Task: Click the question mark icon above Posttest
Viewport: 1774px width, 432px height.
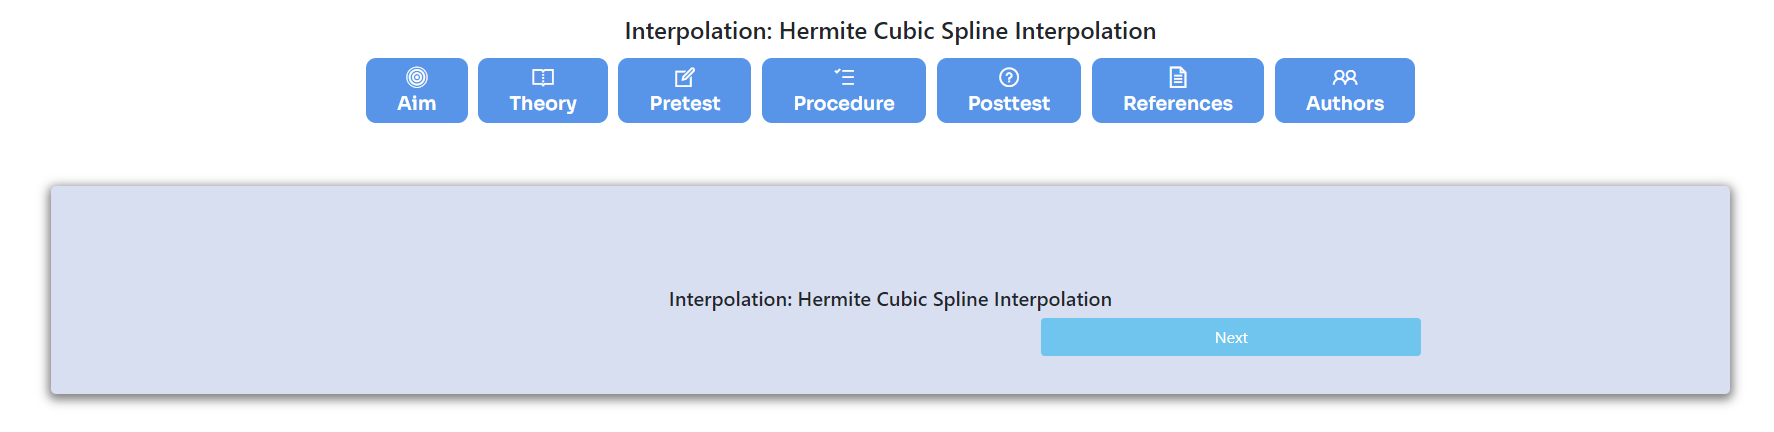Action: [1009, 77]
